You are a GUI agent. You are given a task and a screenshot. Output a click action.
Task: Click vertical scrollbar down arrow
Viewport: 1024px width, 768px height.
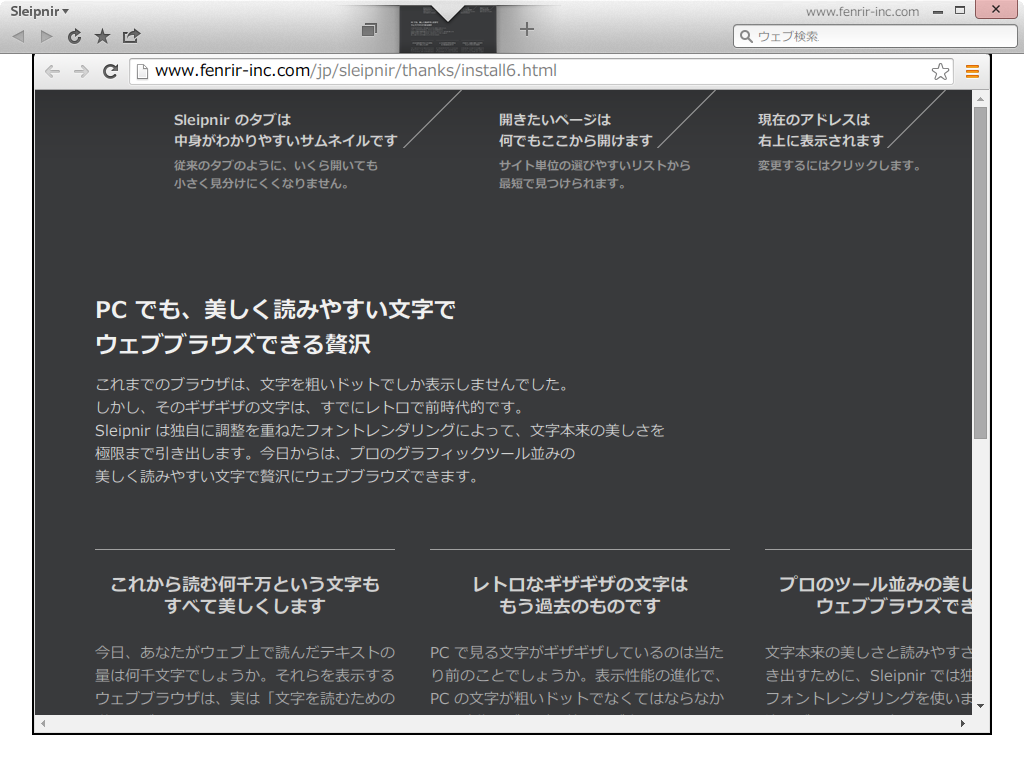(980, 706)
